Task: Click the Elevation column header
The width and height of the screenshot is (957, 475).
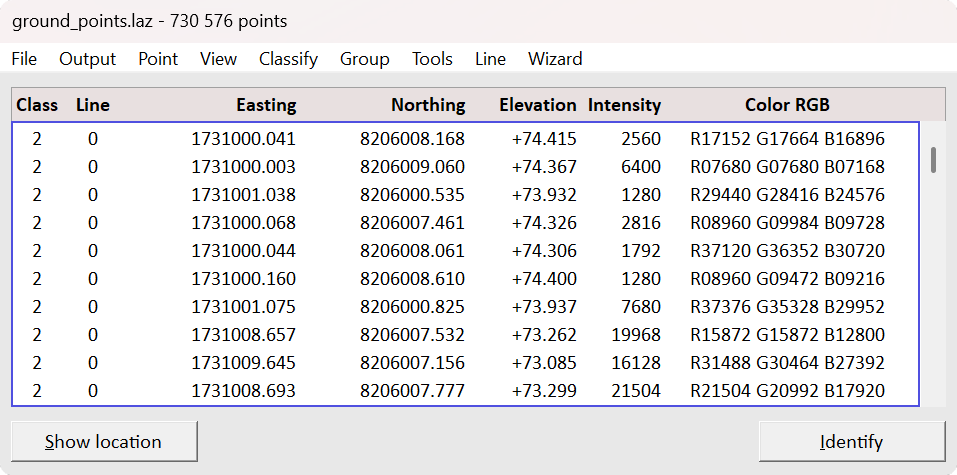Action: point(538,105)
